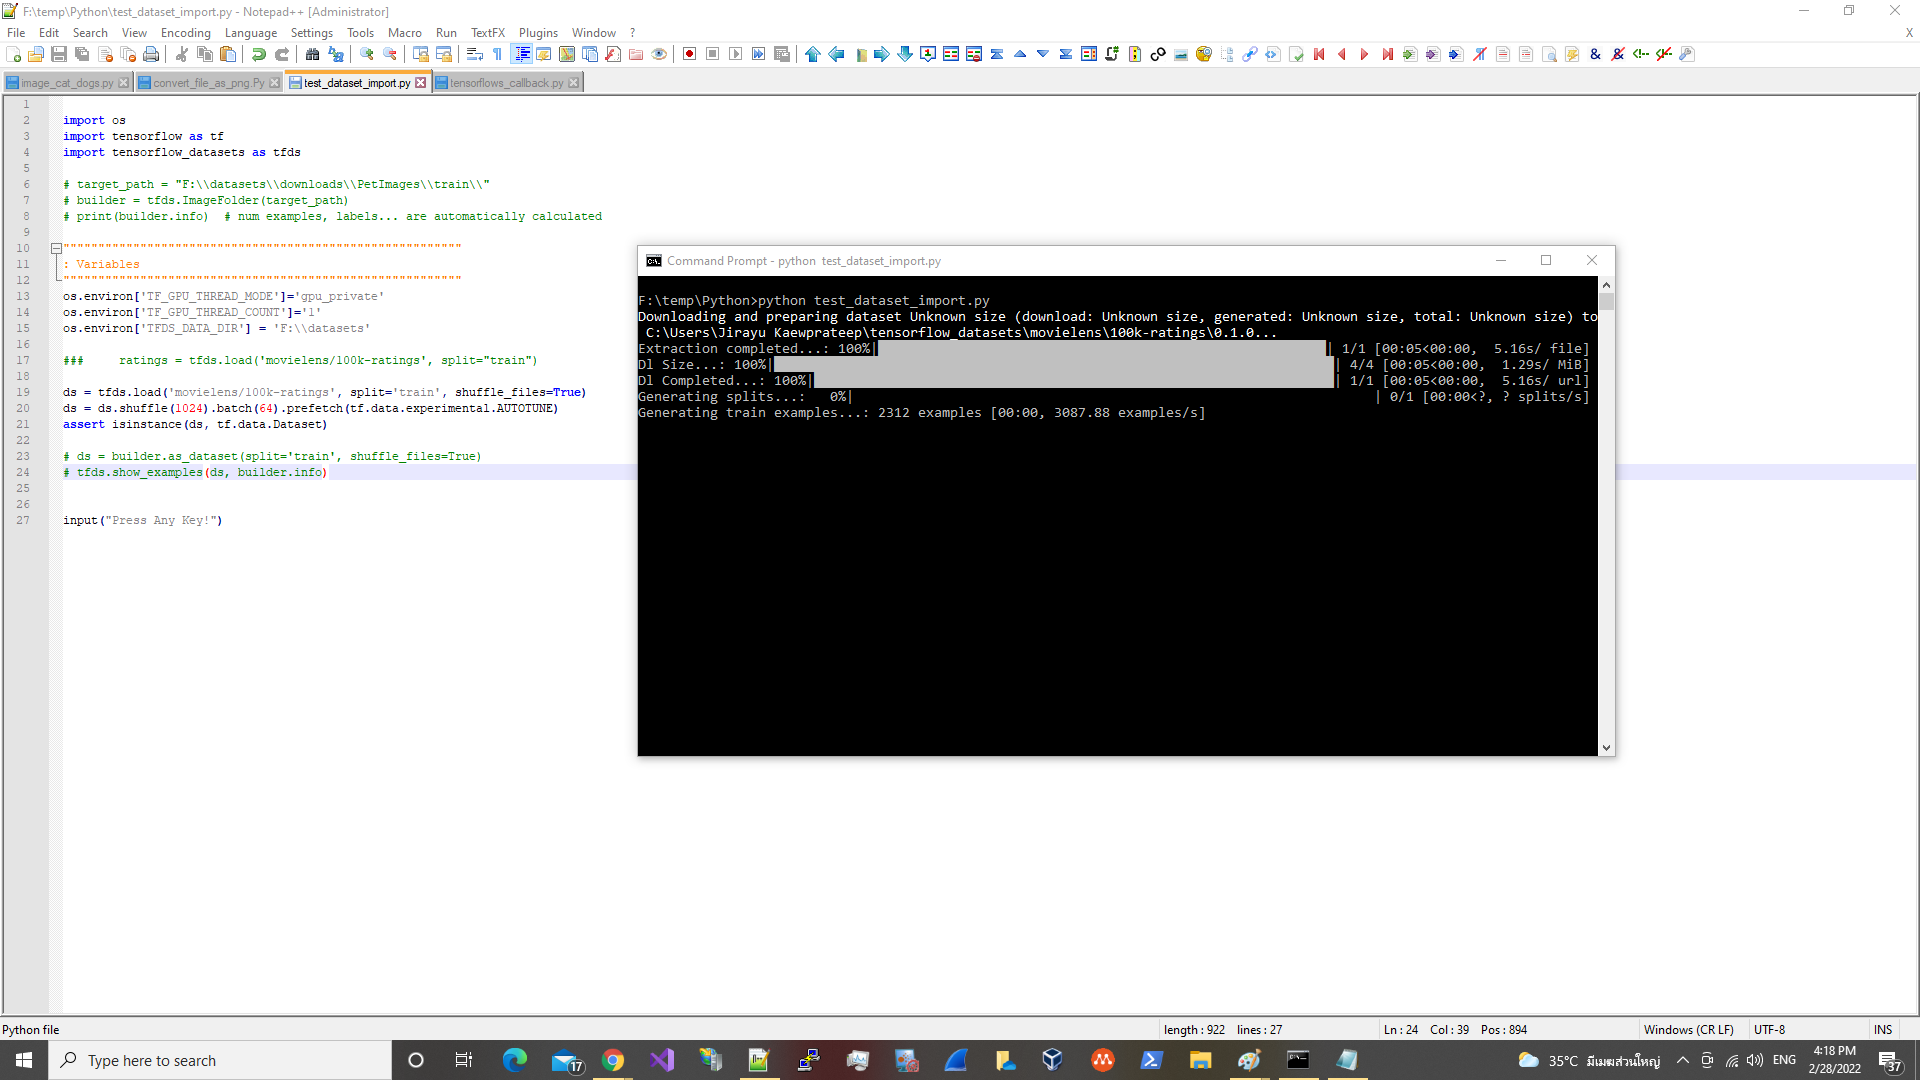Collapse the fold marker at line 10

tap(56, 249)
